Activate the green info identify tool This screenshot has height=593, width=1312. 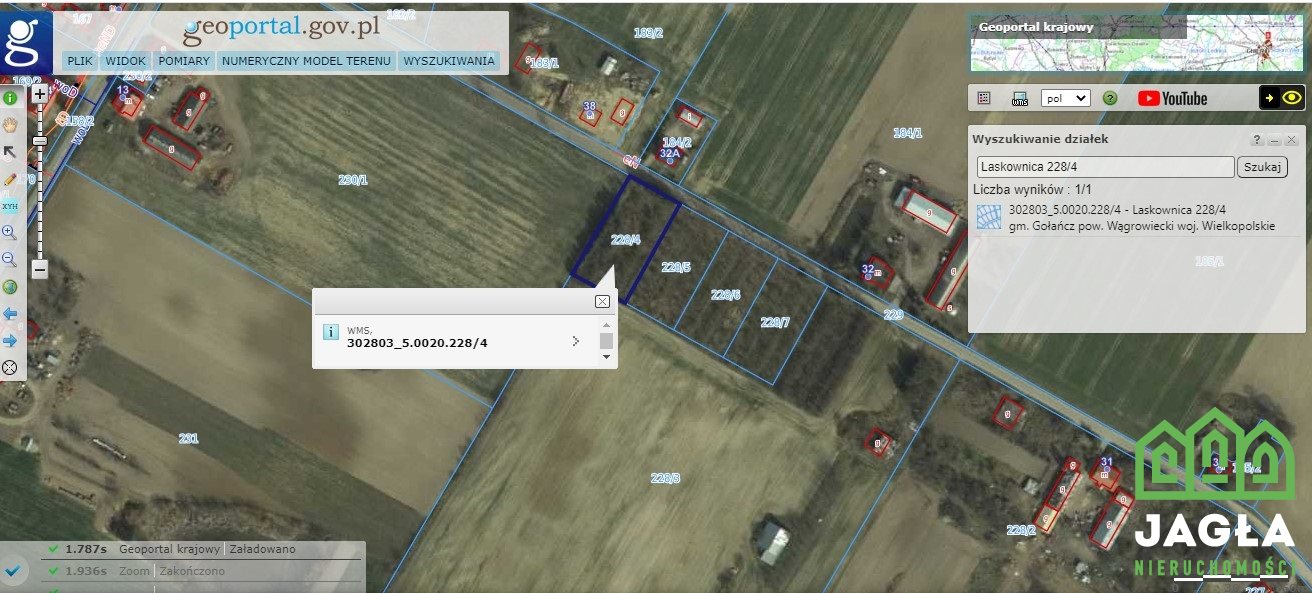coord(10,98)
